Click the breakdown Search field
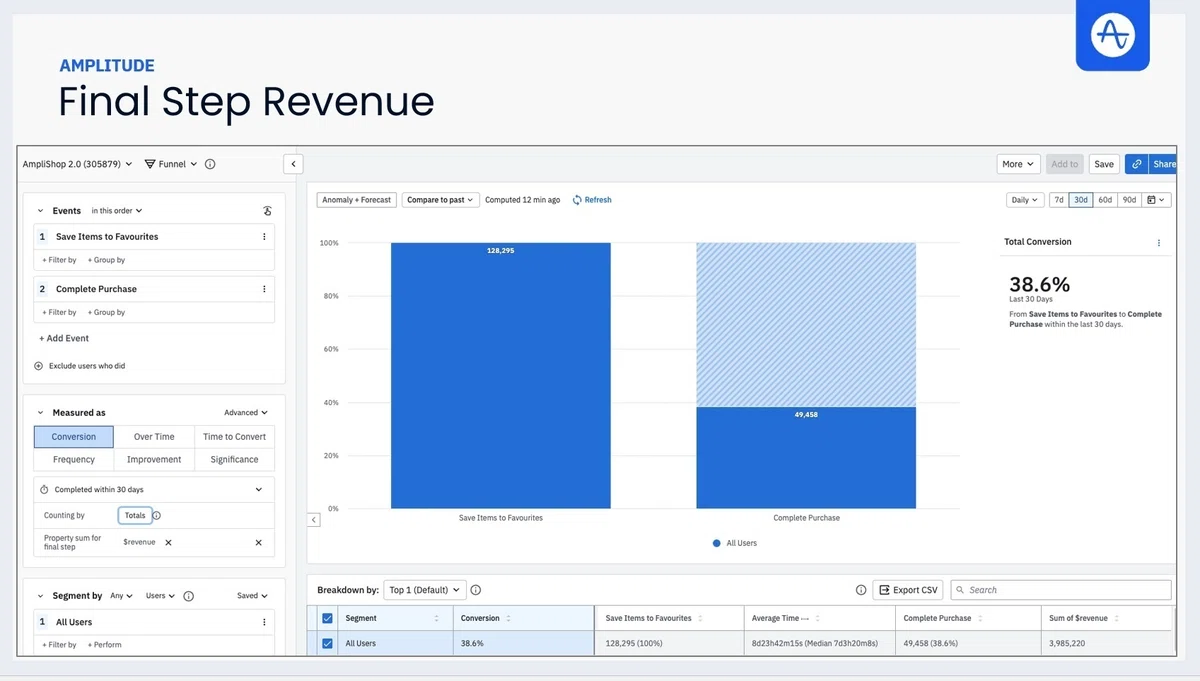This screenshot has height=681, width=1200. click(1060, 590)
